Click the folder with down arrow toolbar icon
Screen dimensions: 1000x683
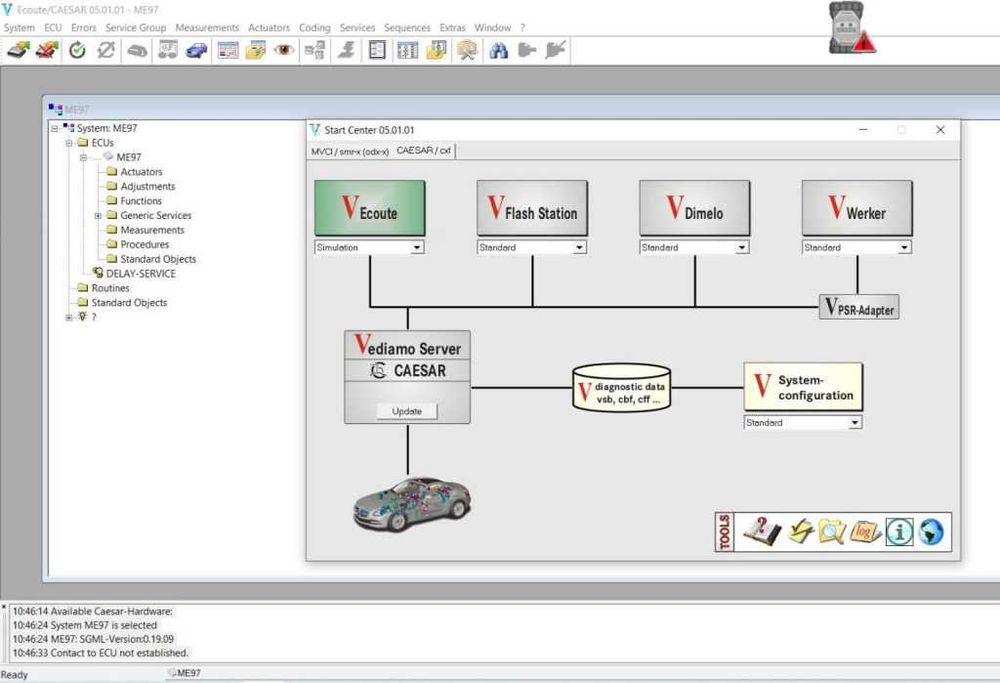pyautogui.click(x=437, y=50)
